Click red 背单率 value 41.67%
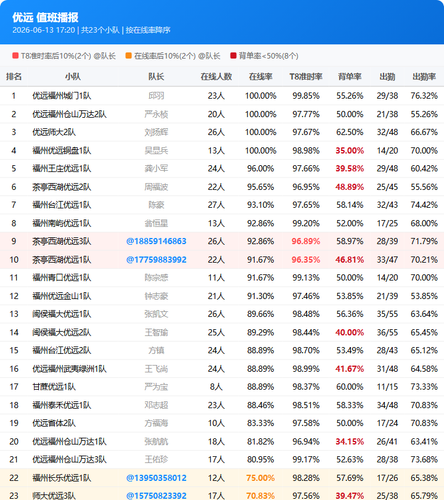The height and width of the screenshot is (500, 444). click(x=349, y=369)
